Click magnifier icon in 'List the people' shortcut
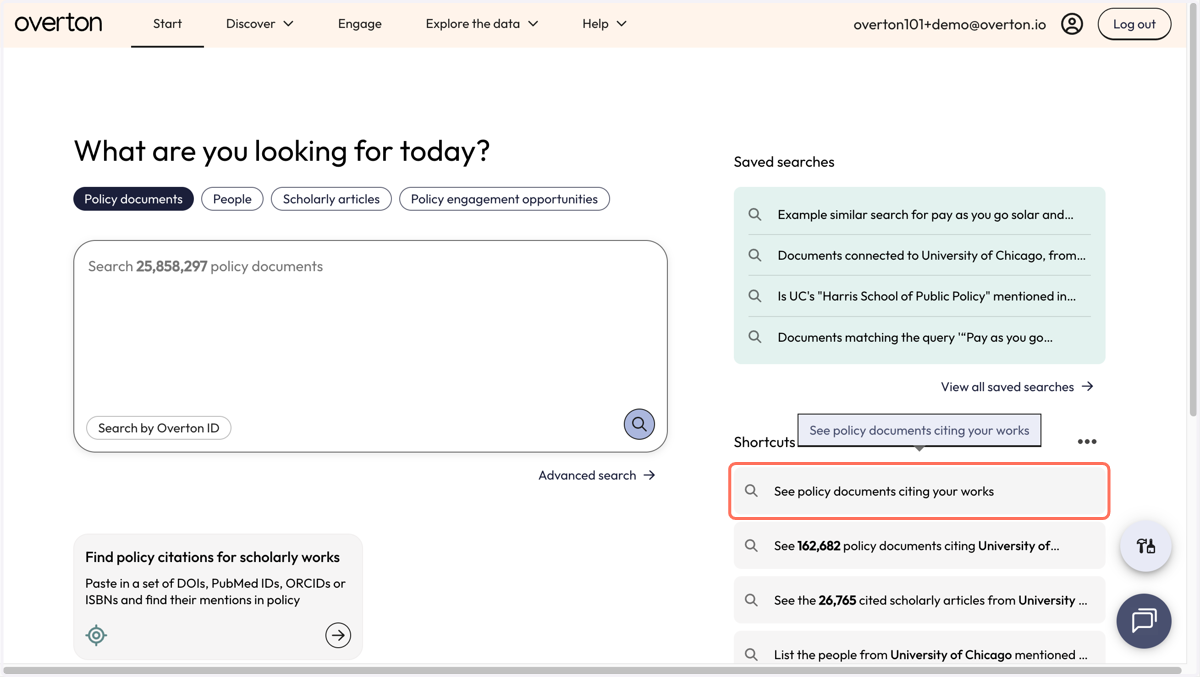The image size is (1200, 677). coord(751,655)
